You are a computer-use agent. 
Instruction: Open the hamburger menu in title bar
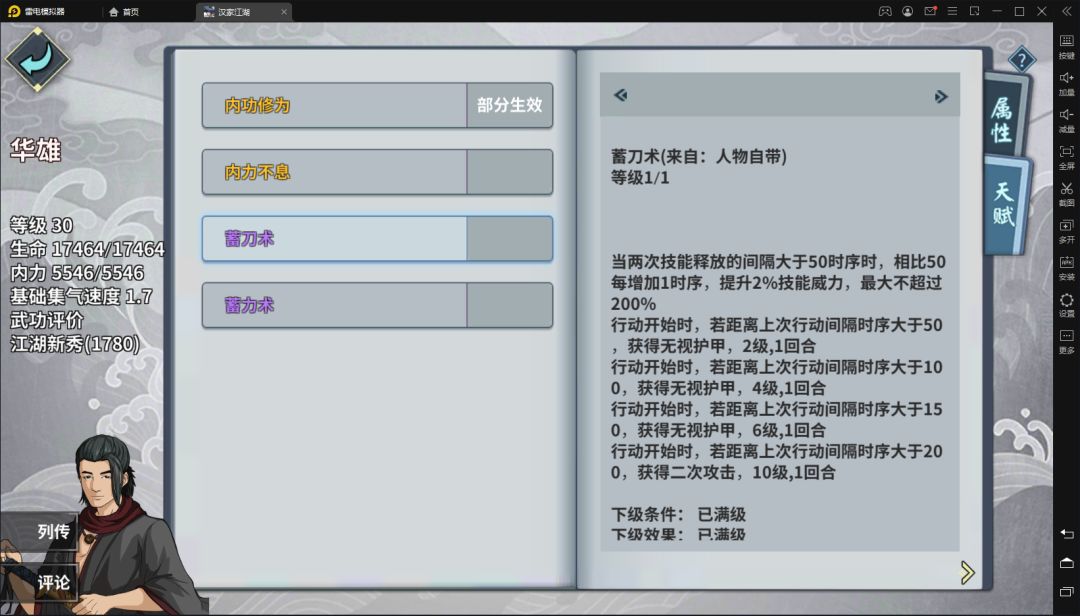coord(953,11)
